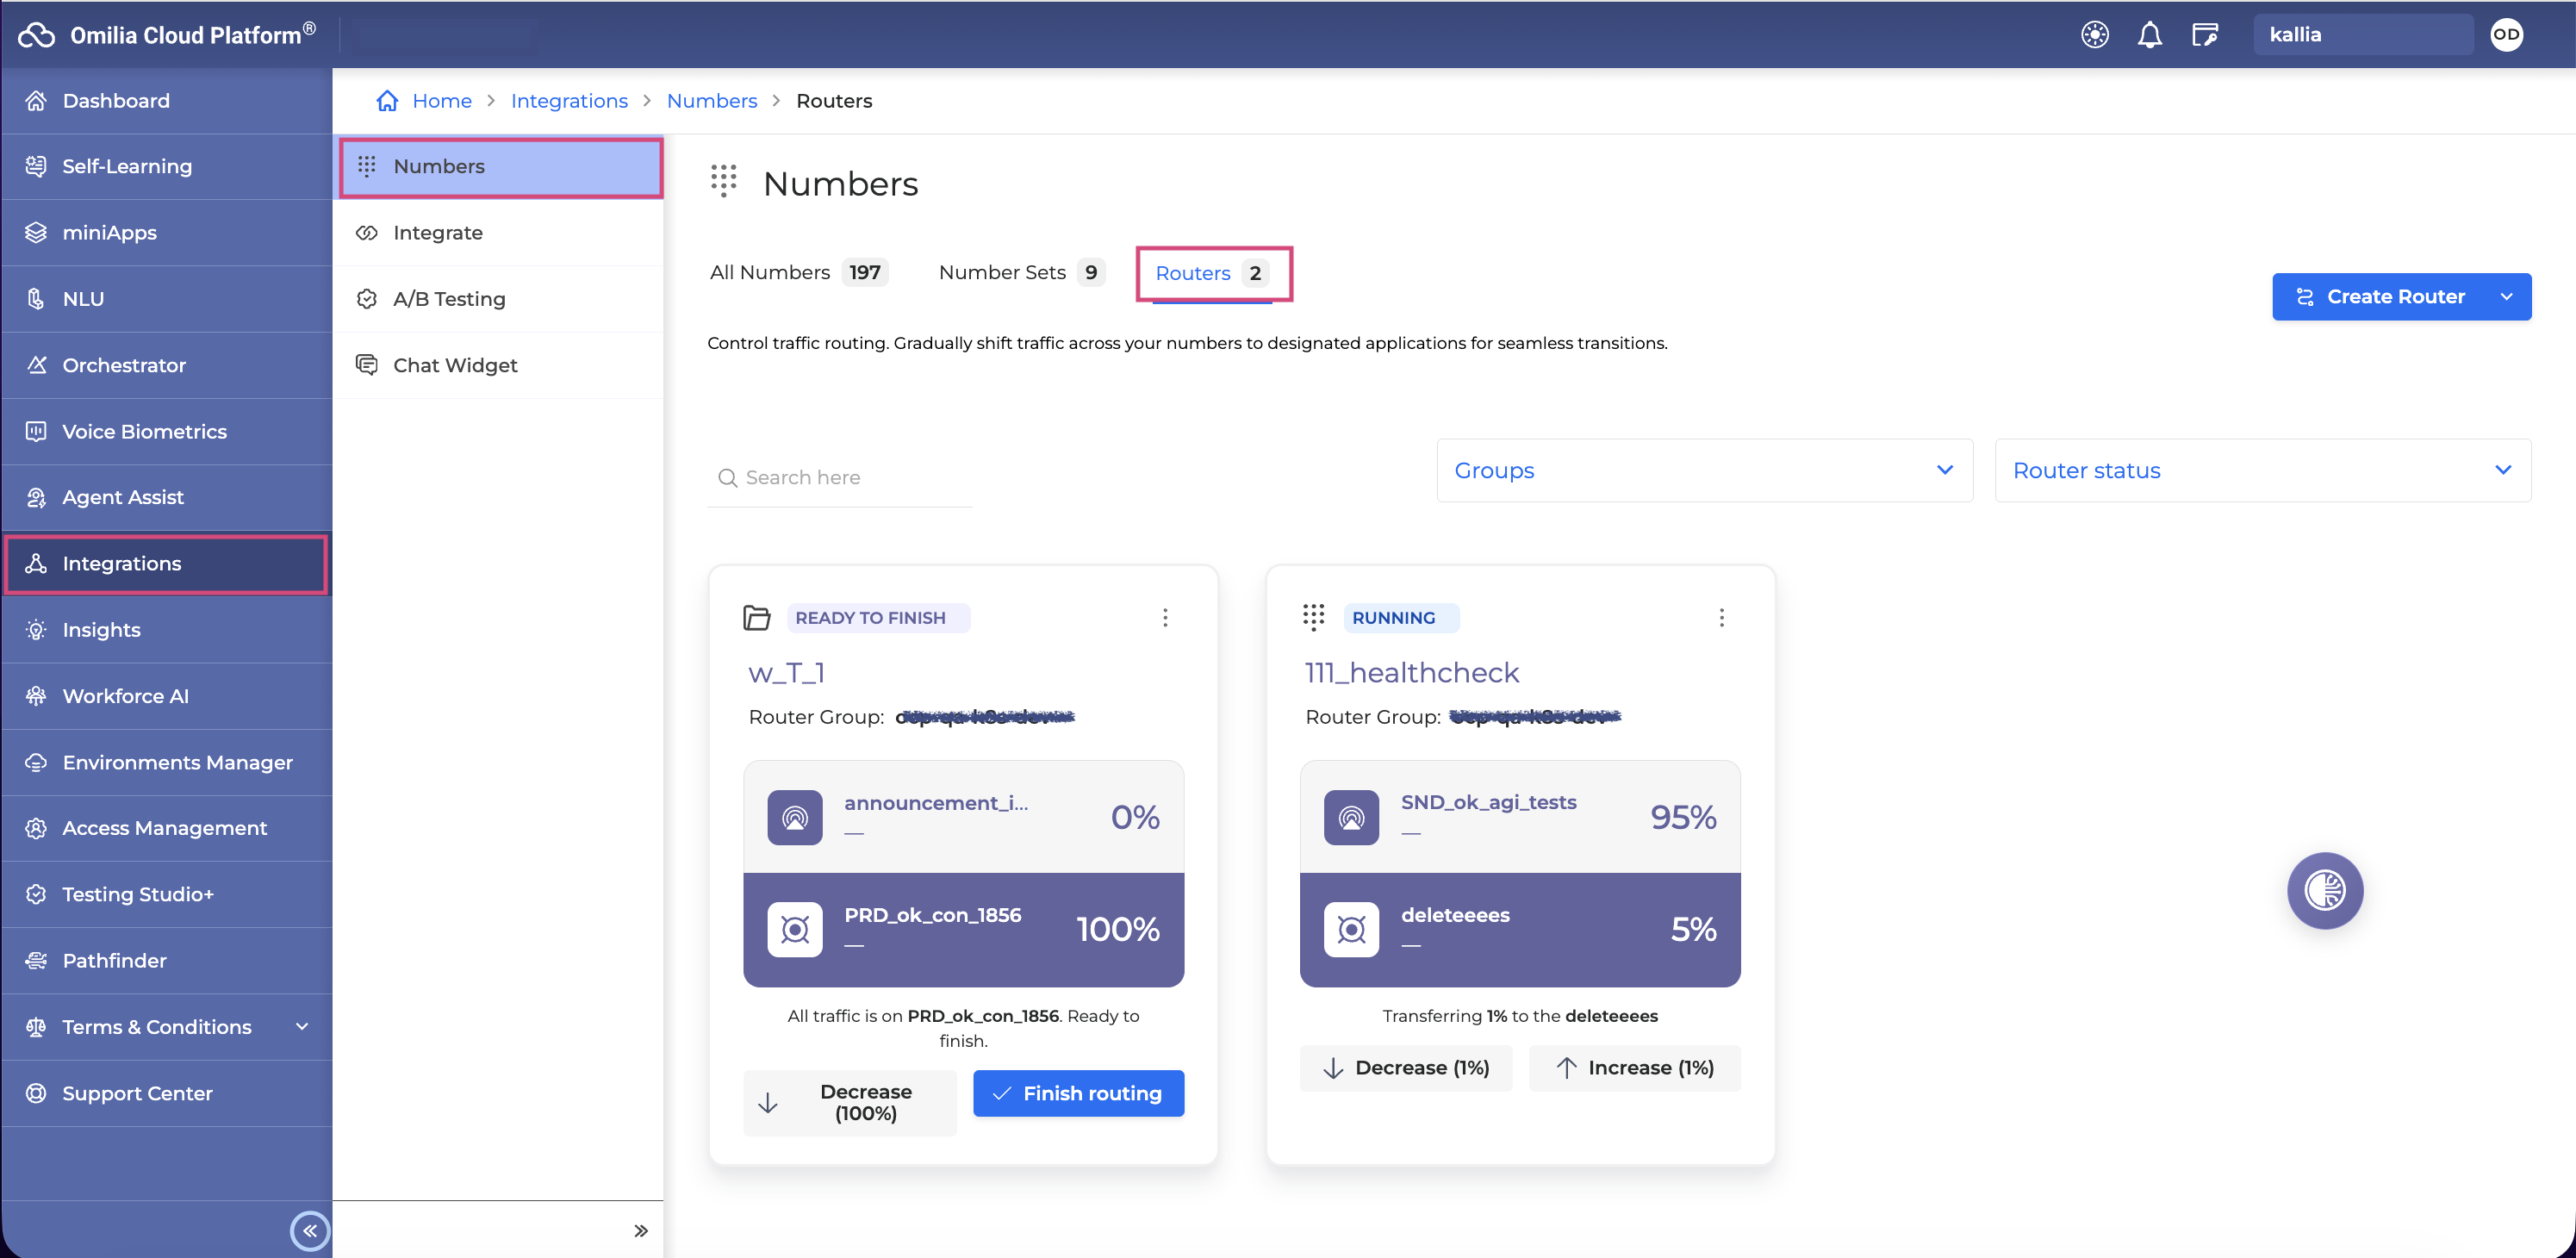Click the folder icon on w_T_1 card

pos(757,618)
